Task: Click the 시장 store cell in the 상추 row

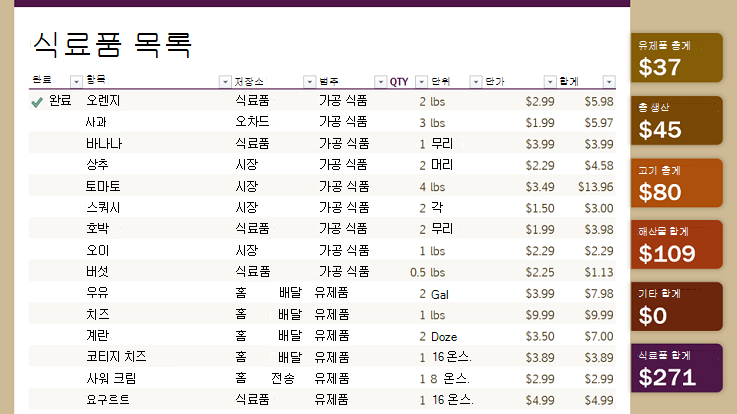Action: pyautogui.click(x=247, y=164)
